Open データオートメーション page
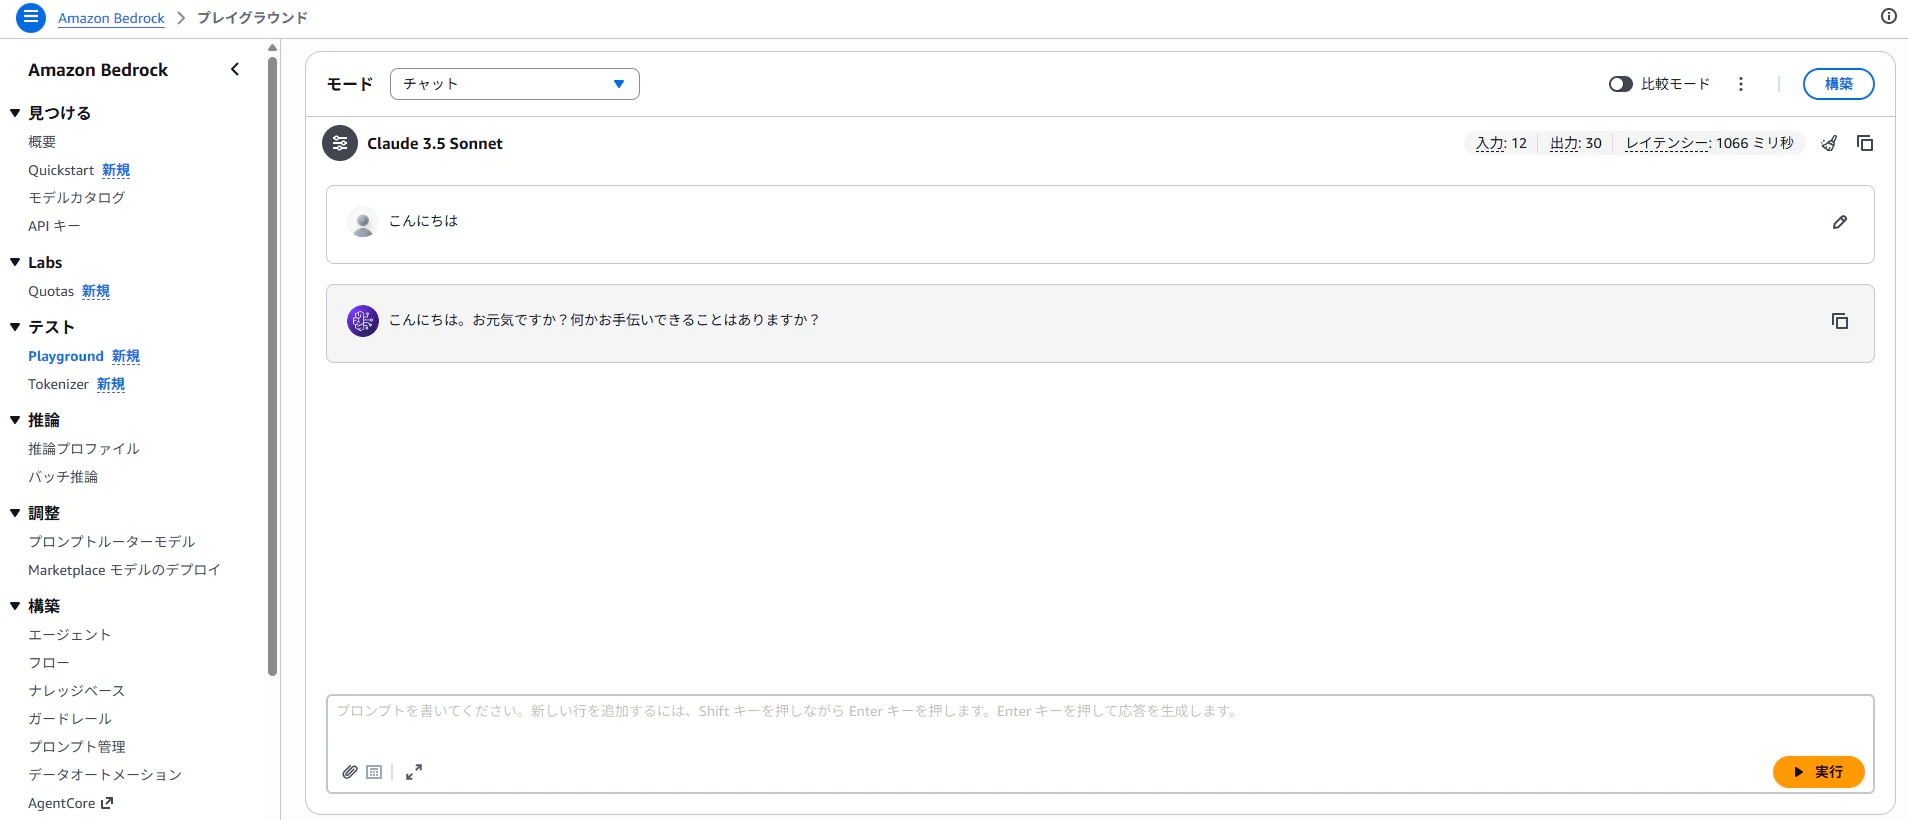1908x820 pixels. tap(105, 775)
